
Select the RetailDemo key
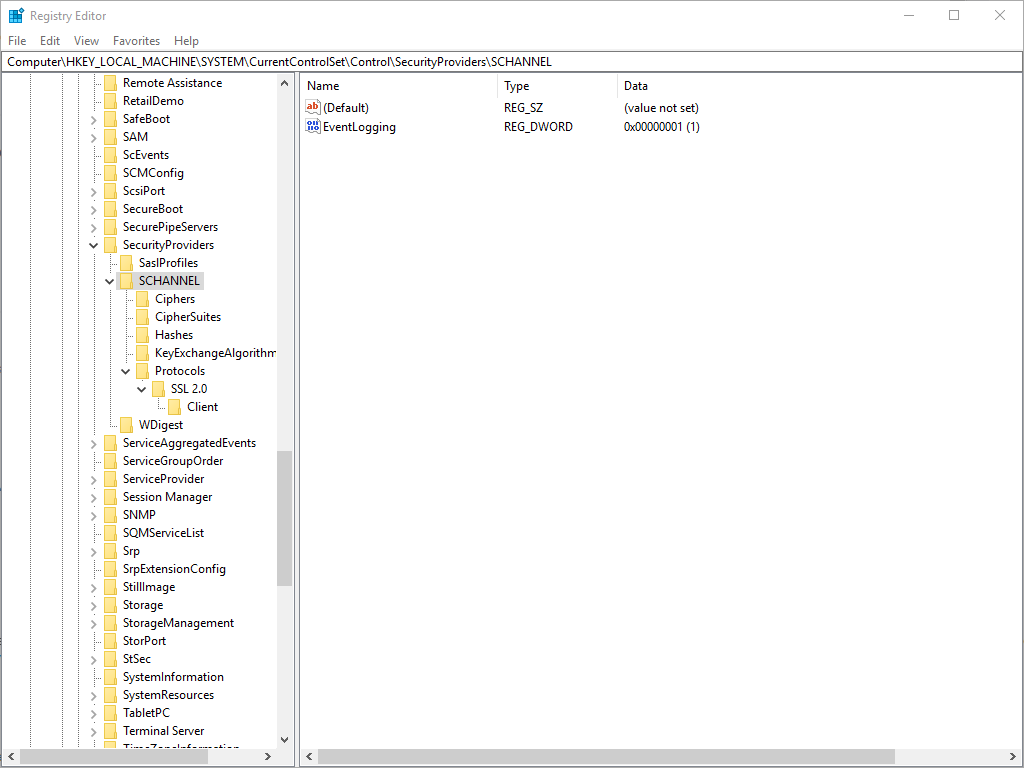153,101
